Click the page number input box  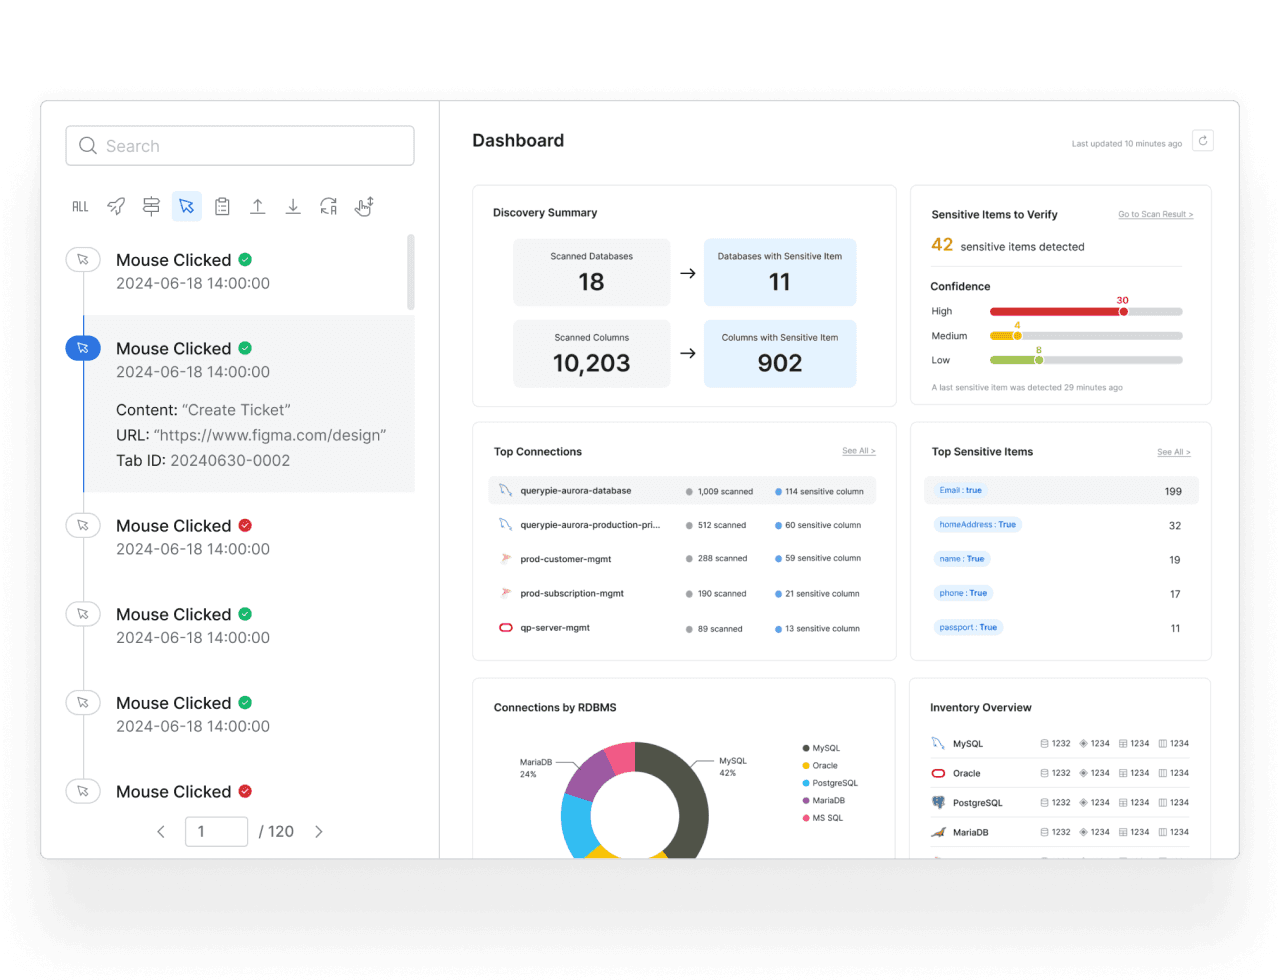(x=216, y=831)
